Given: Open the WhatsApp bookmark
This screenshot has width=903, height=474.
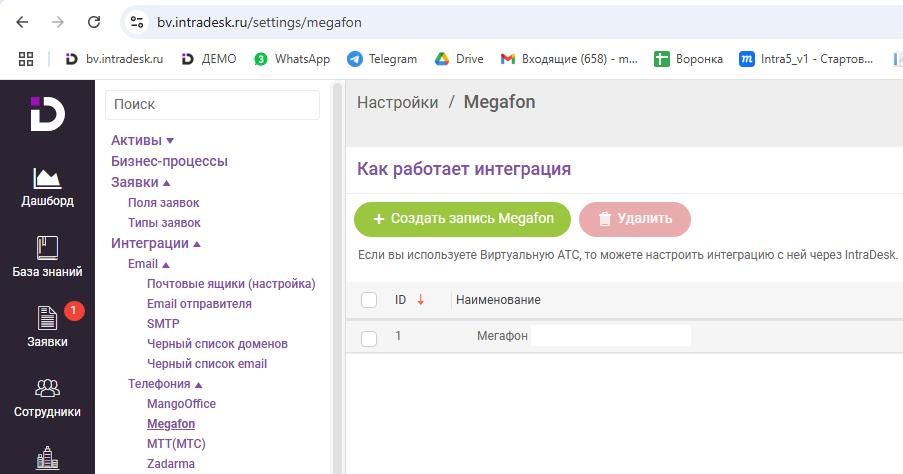Looking at the screenshot, I should pyautogui.click(x=293, y=59).
